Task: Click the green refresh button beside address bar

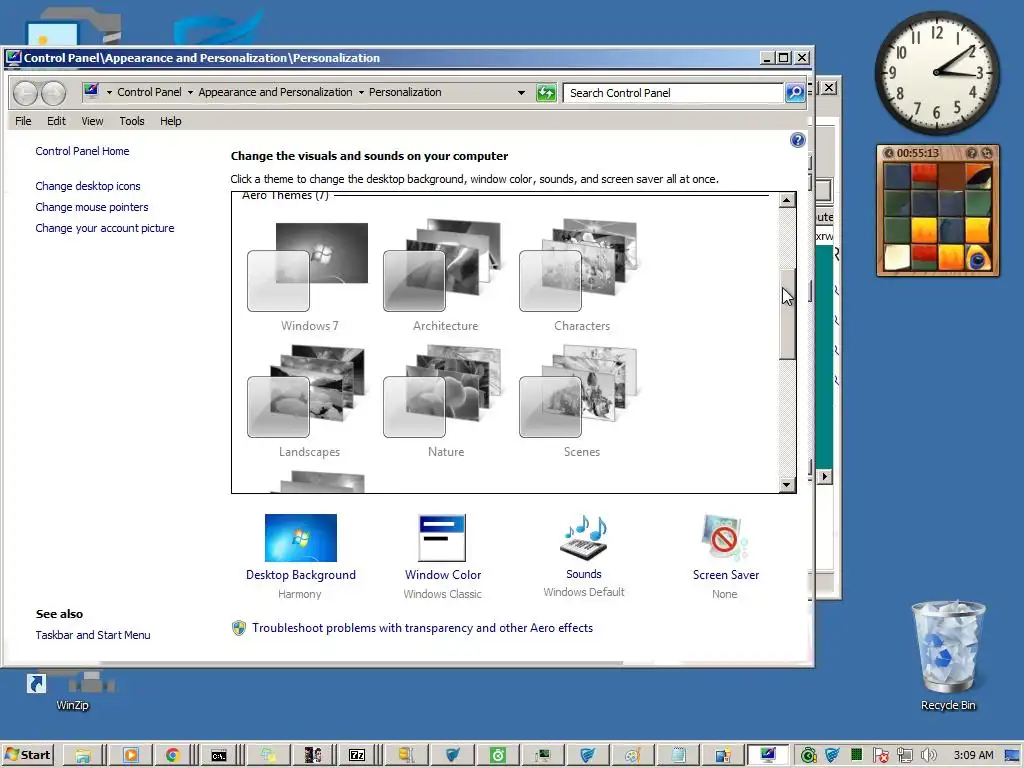Action: click(x=546, y=93)
